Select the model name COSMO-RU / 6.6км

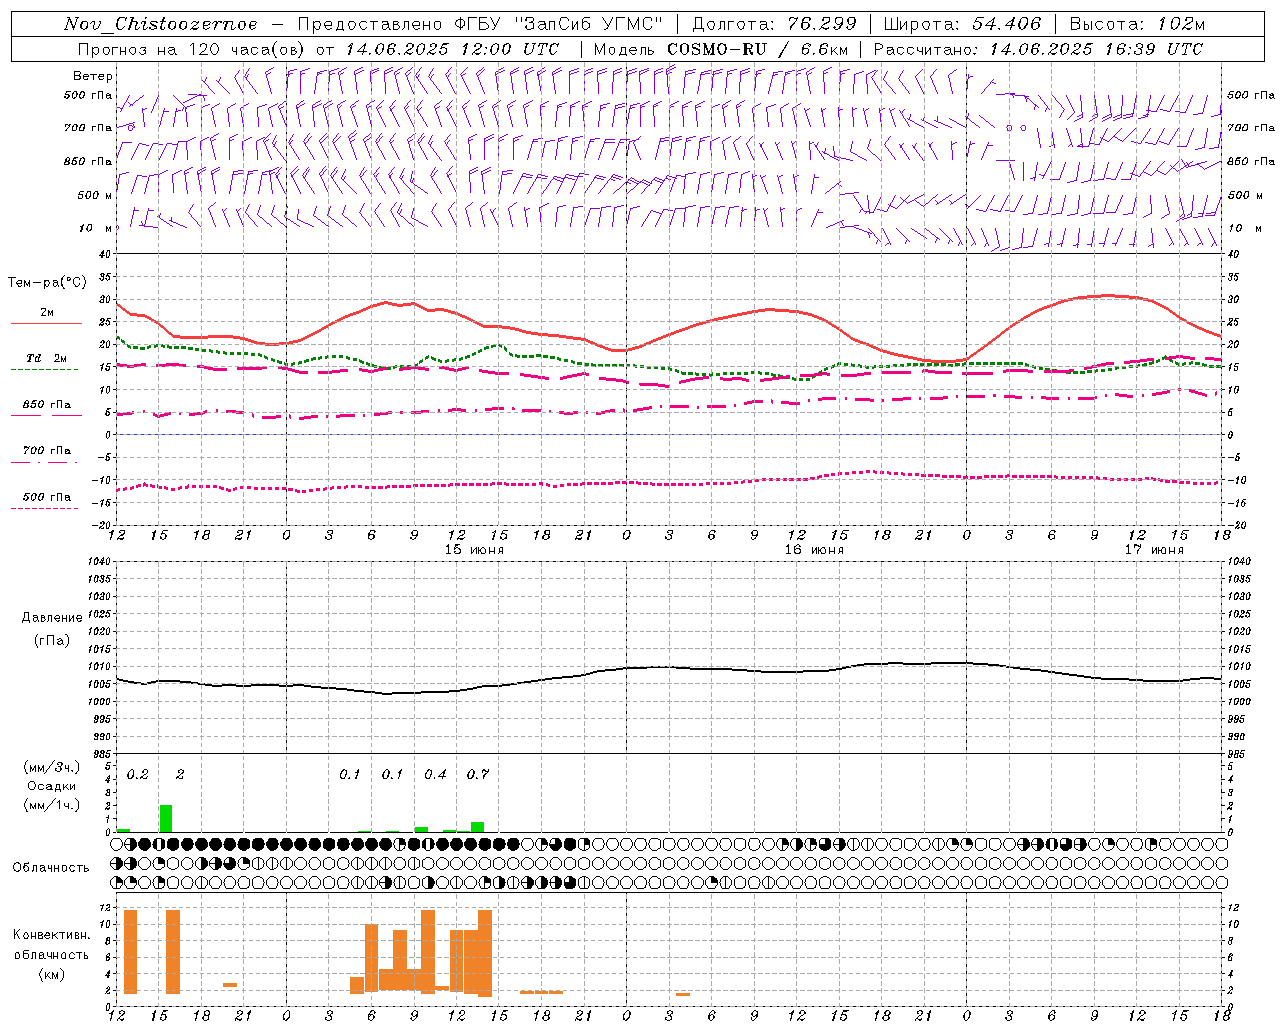click(x=758, y=49)
